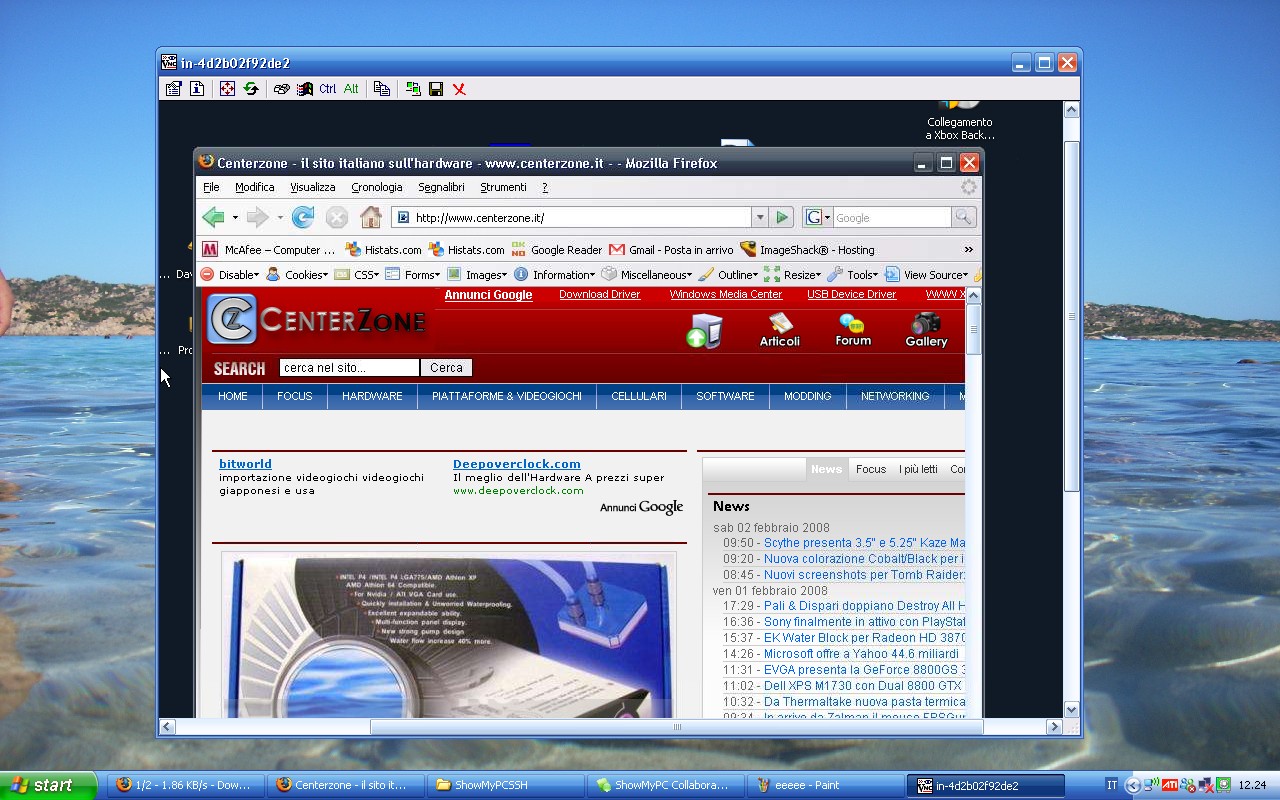Image resolution: width=1280 pixels, height=800 pixels.
Task: Click the Firefox reload page button
Action: coord(303,217)
